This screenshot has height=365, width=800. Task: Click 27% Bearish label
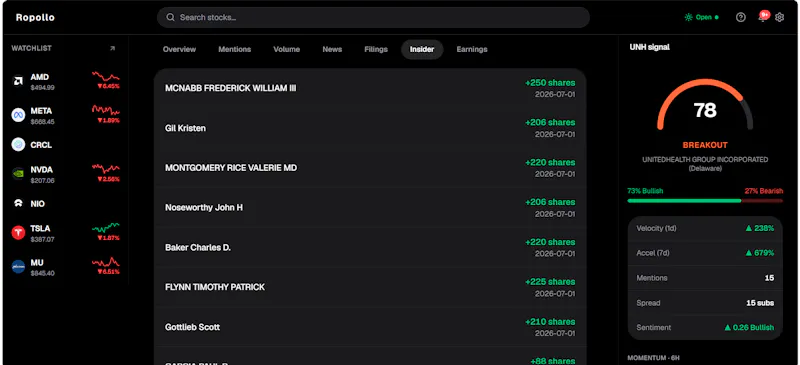763,191
